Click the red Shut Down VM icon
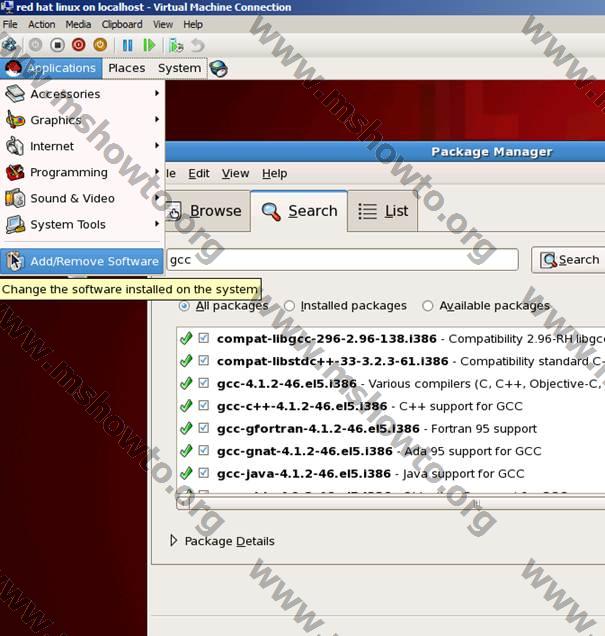The width and height of the screenshot is (605, 636). pos(79,45)
